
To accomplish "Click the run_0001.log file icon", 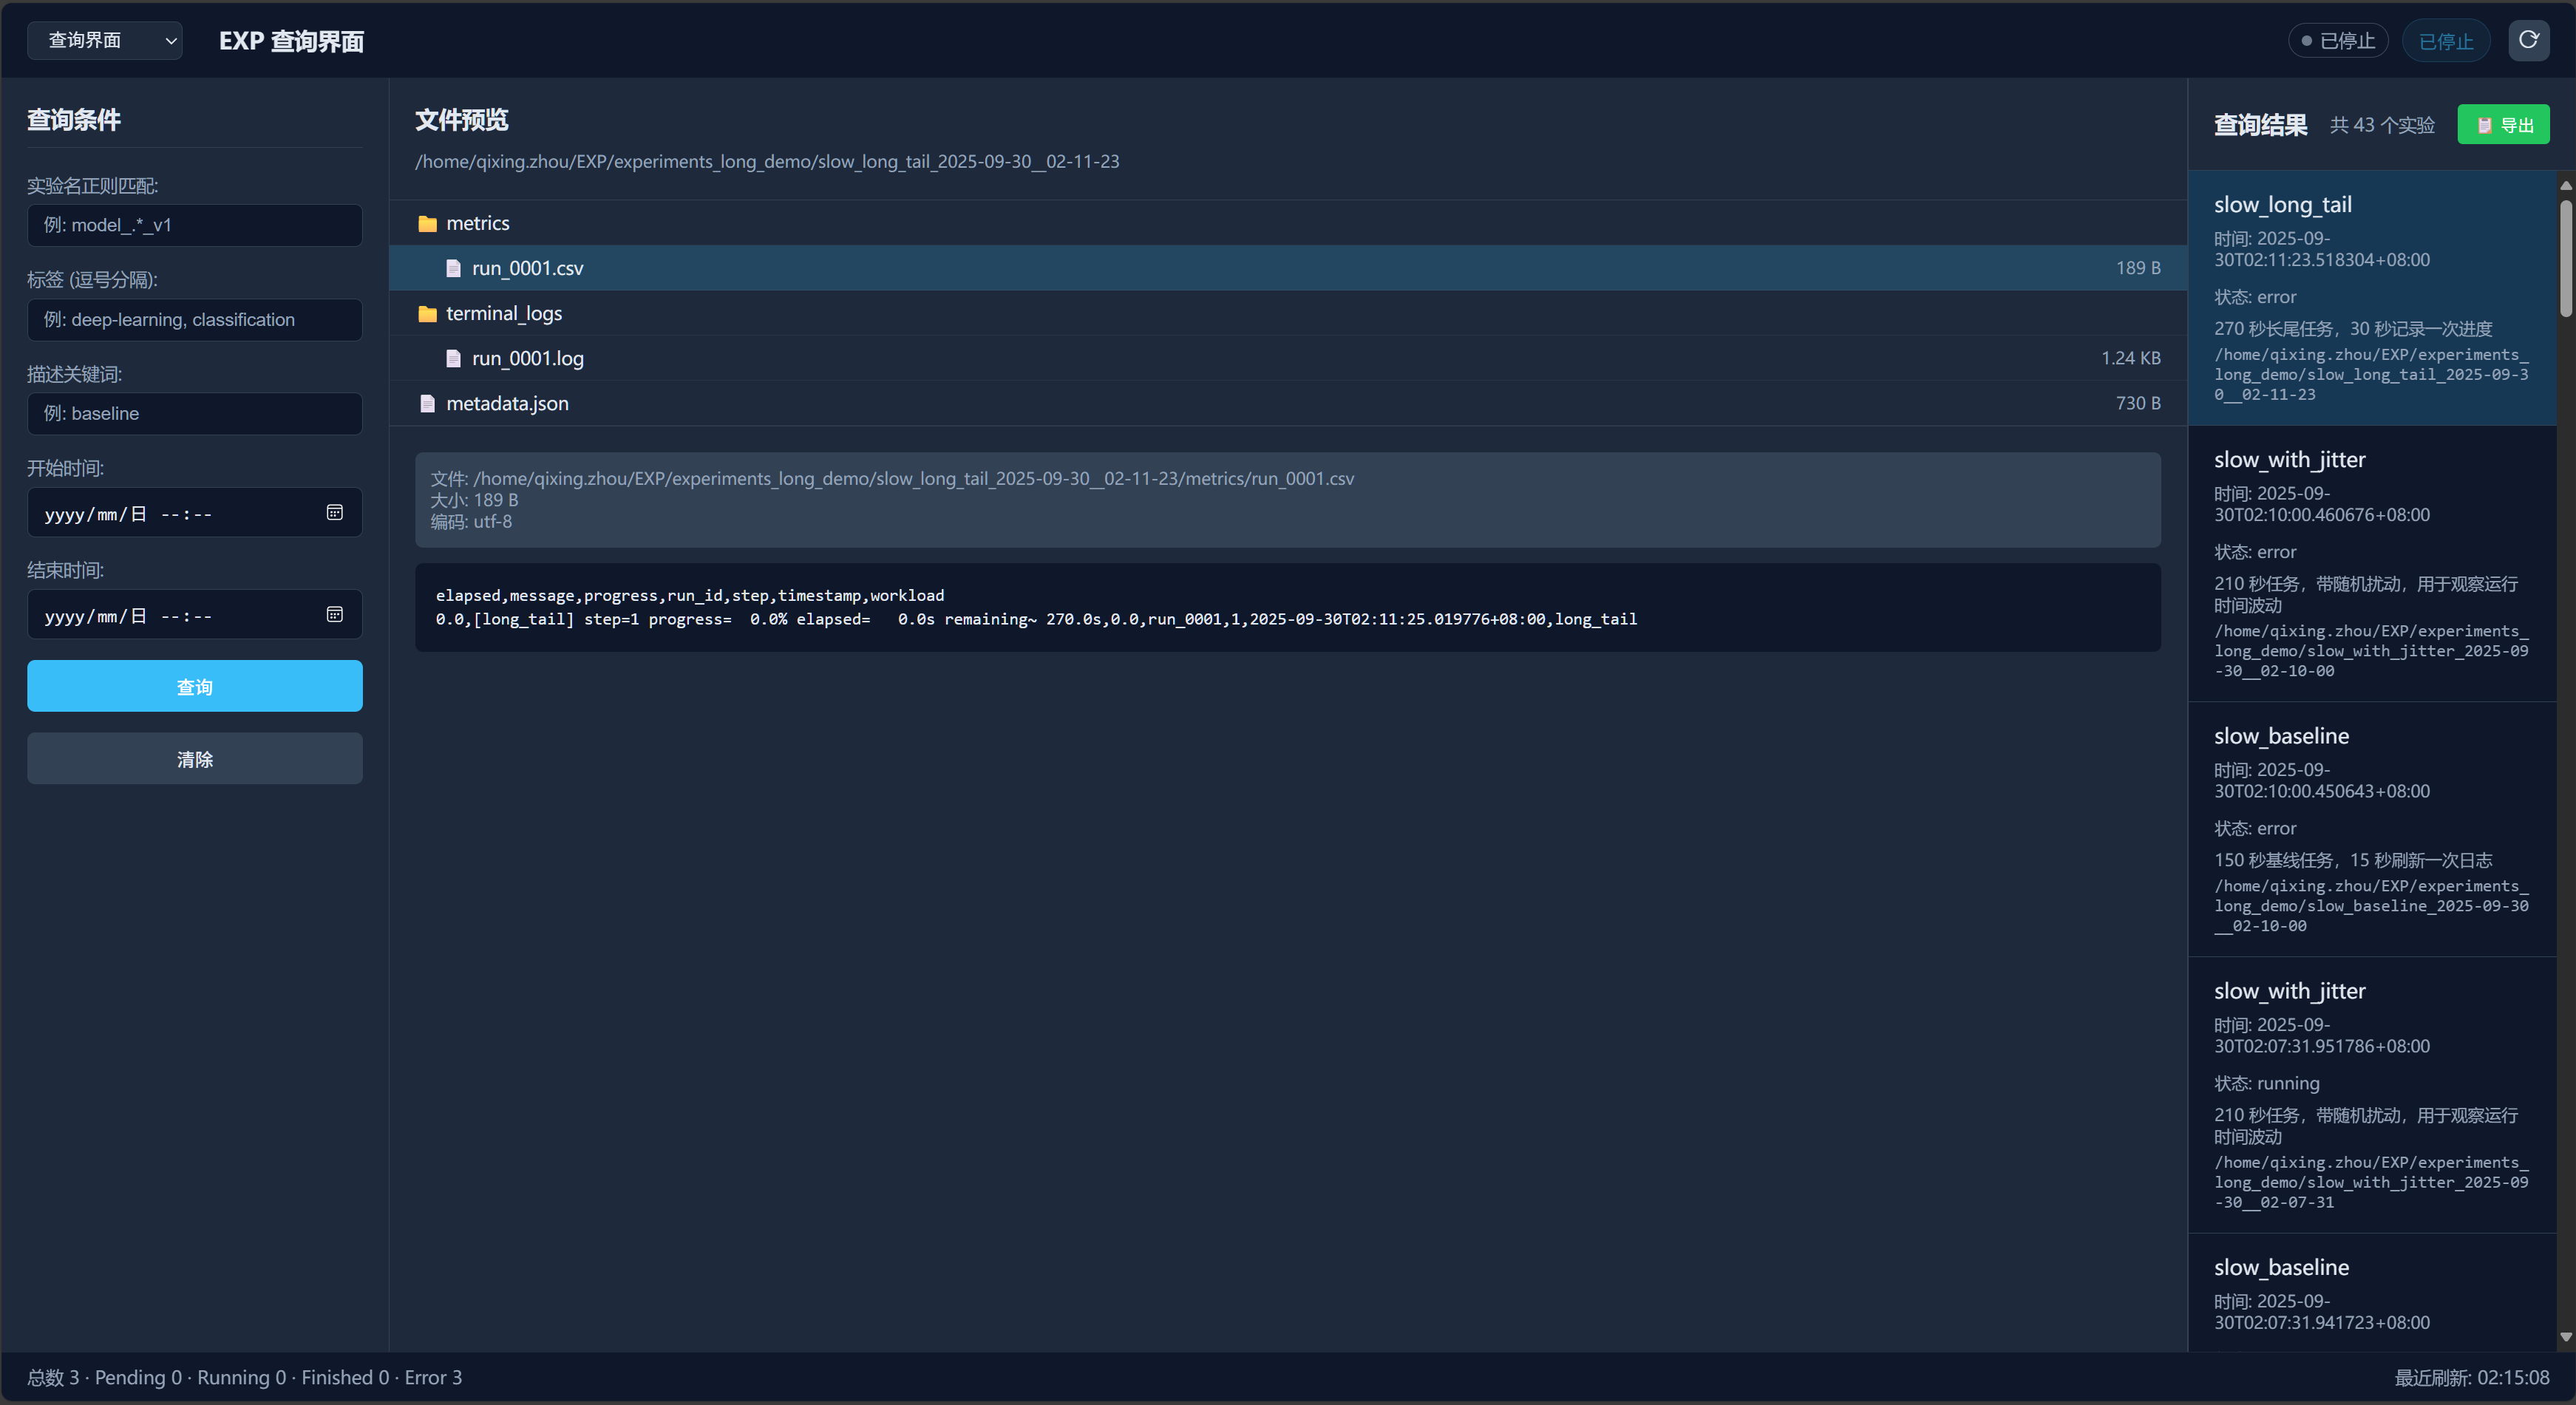I will click(x=453, y=359).
